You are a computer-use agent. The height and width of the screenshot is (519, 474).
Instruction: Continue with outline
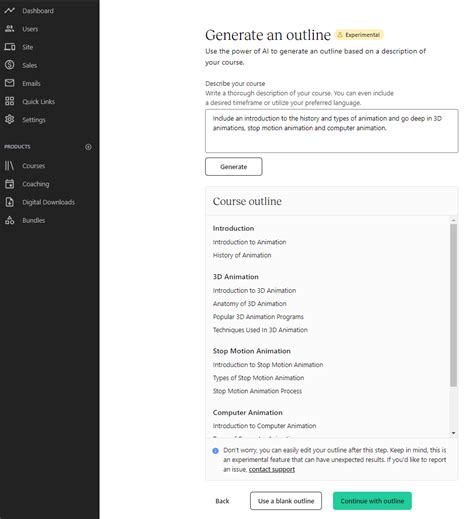point(372,501)
